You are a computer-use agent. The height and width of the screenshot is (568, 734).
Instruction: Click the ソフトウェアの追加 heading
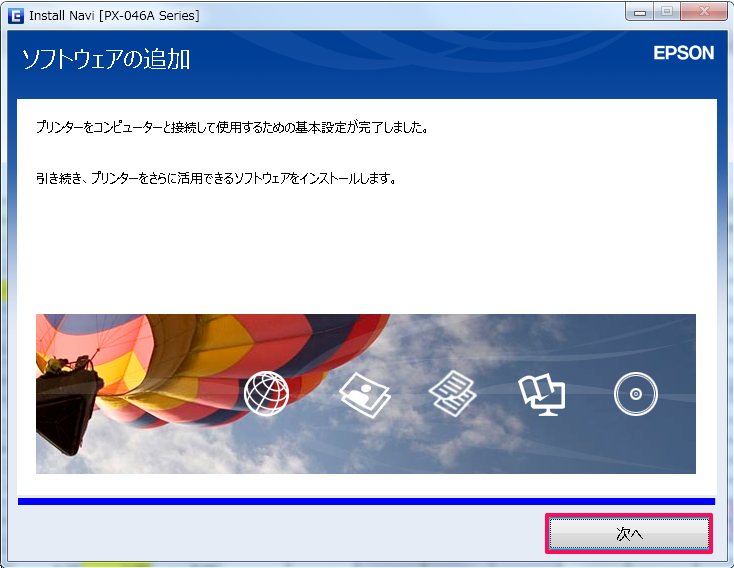click(106, 60)
